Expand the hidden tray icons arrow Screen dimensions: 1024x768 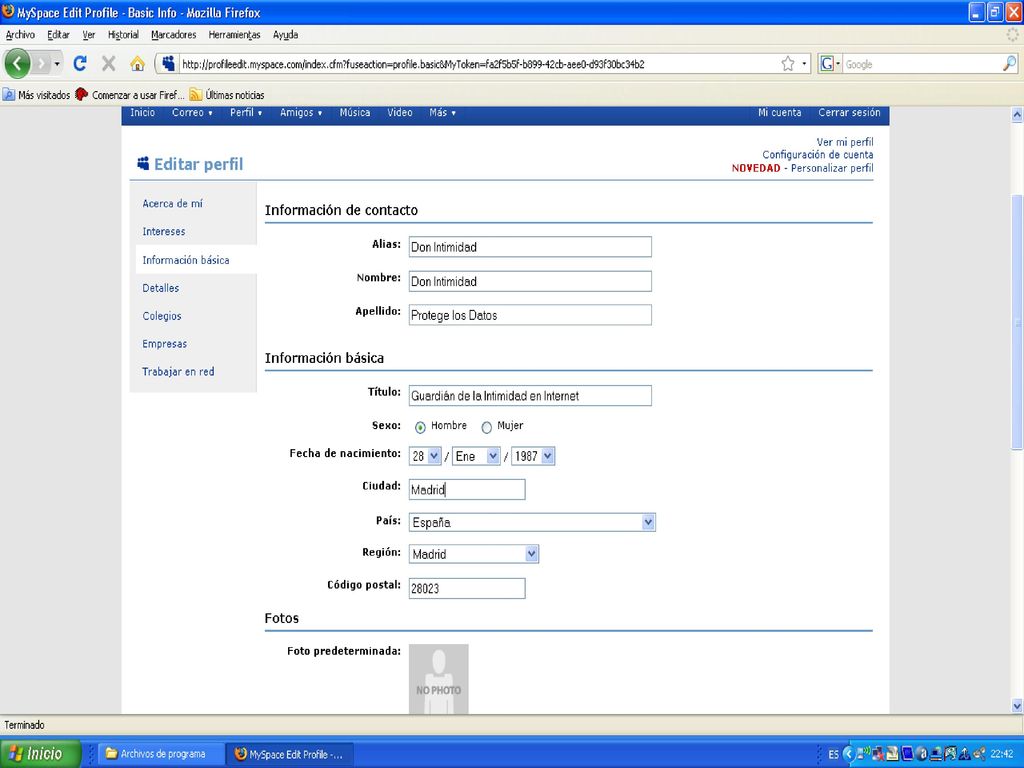(x=848, y=754)
